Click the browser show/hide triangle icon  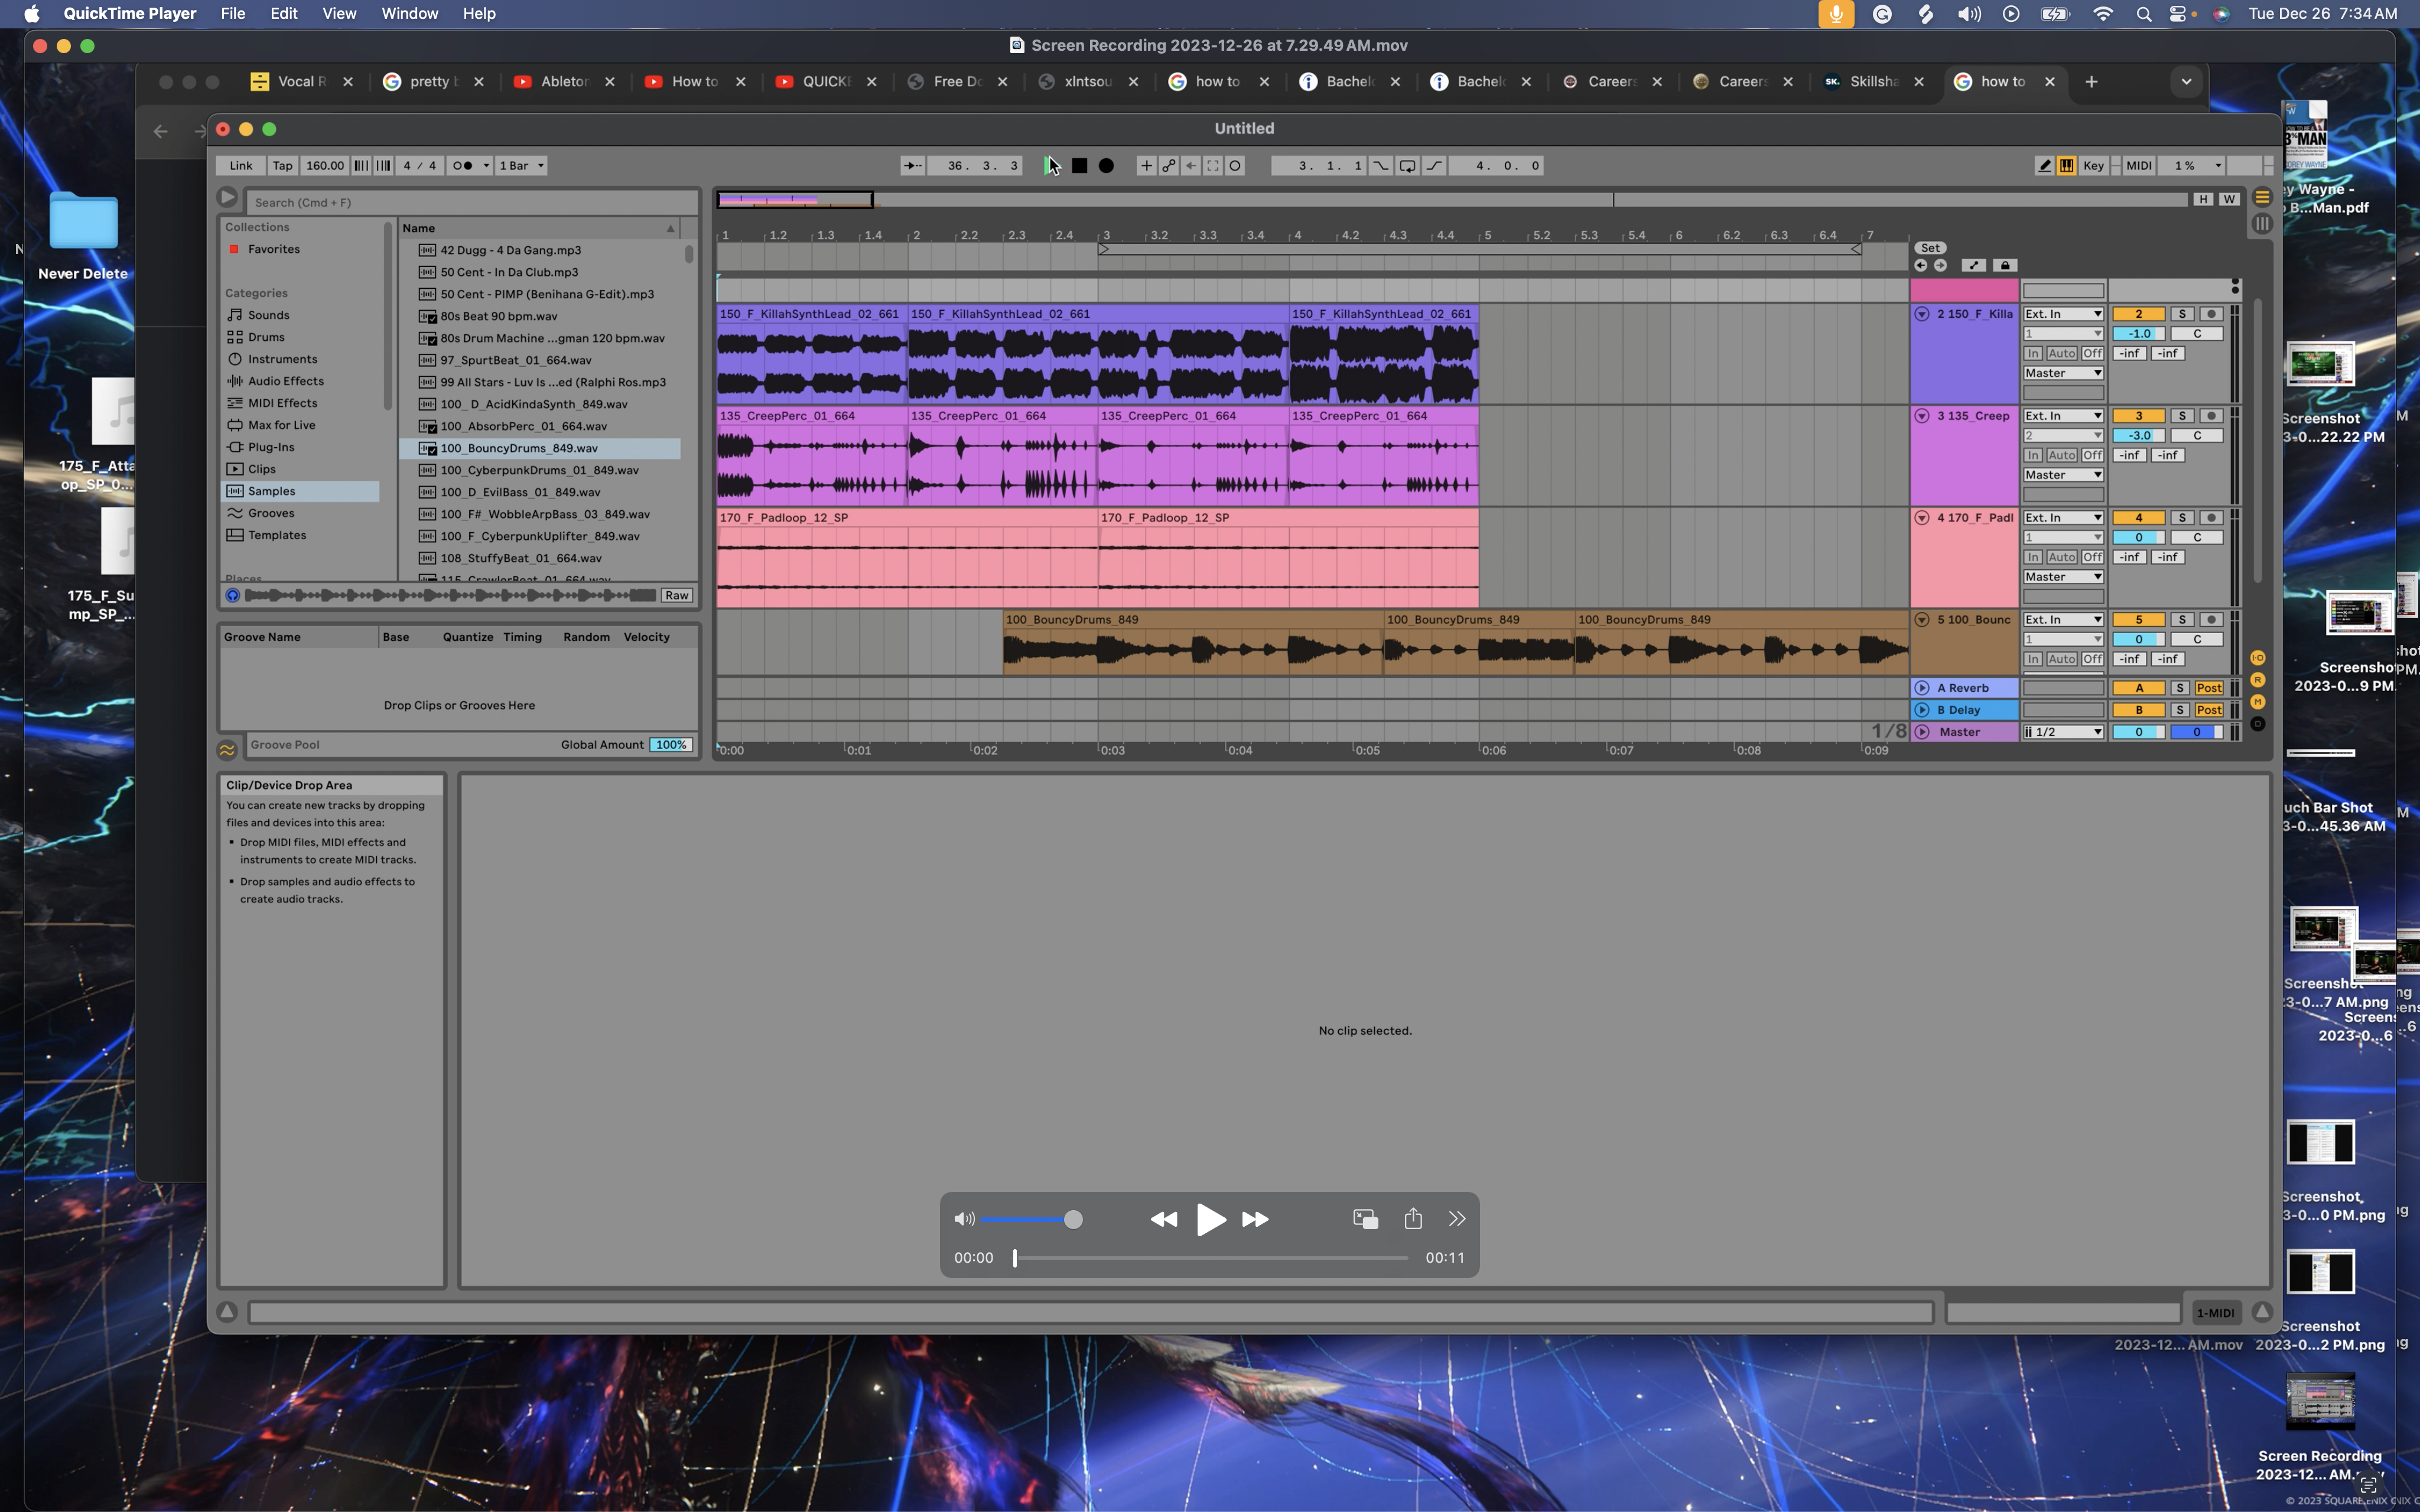(x=227, y=198)
